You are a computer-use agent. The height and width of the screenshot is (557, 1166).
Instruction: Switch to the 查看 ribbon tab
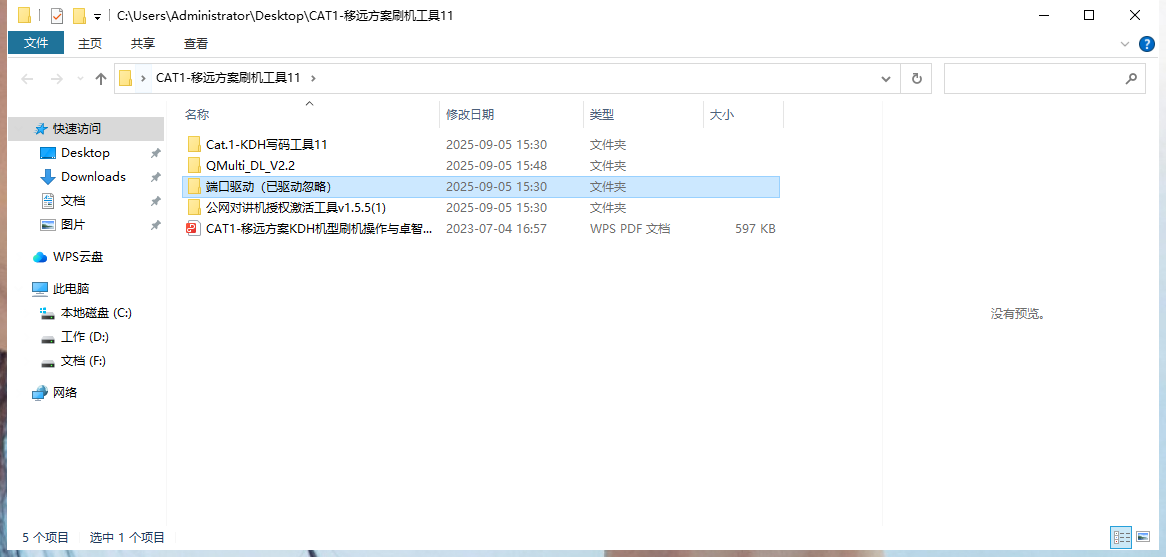click(196, 44)
